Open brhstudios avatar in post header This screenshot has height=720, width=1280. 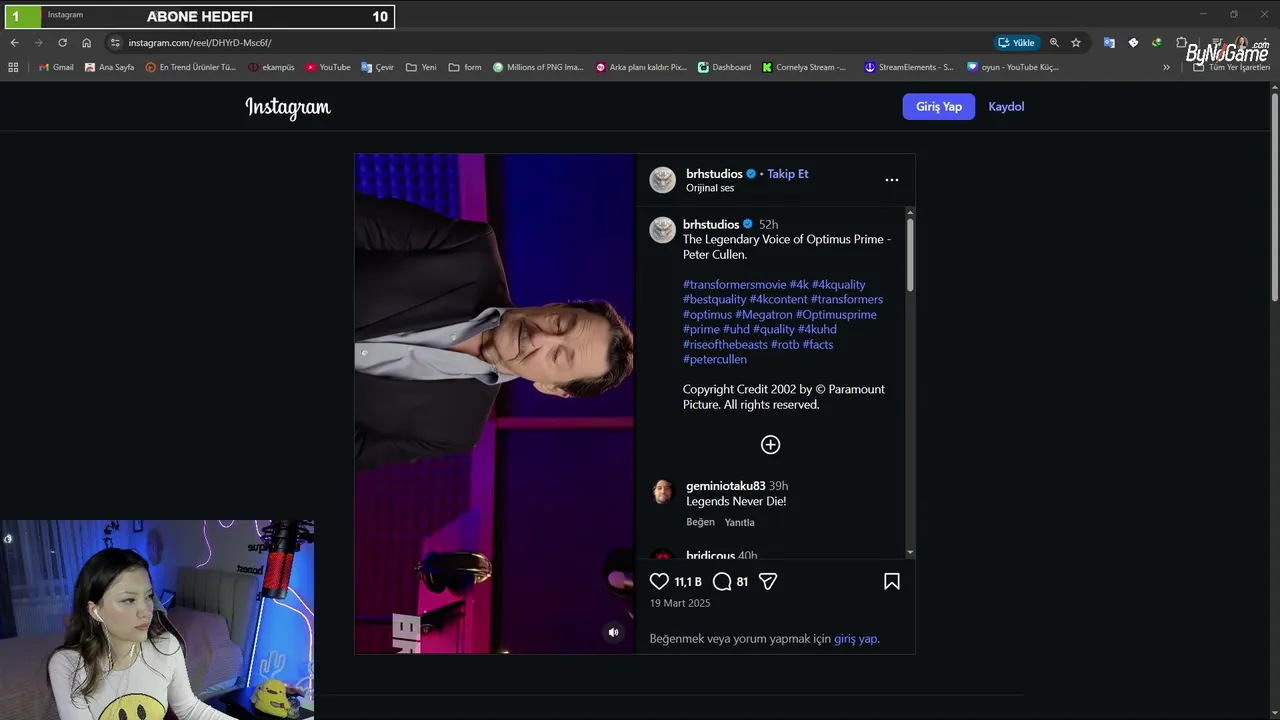click(662, 180)
